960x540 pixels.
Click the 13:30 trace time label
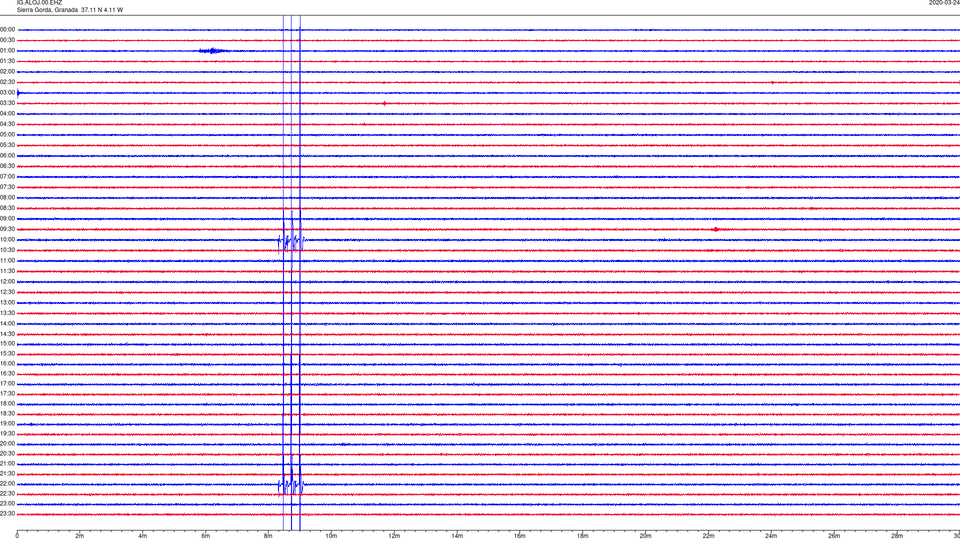point(7,313)
